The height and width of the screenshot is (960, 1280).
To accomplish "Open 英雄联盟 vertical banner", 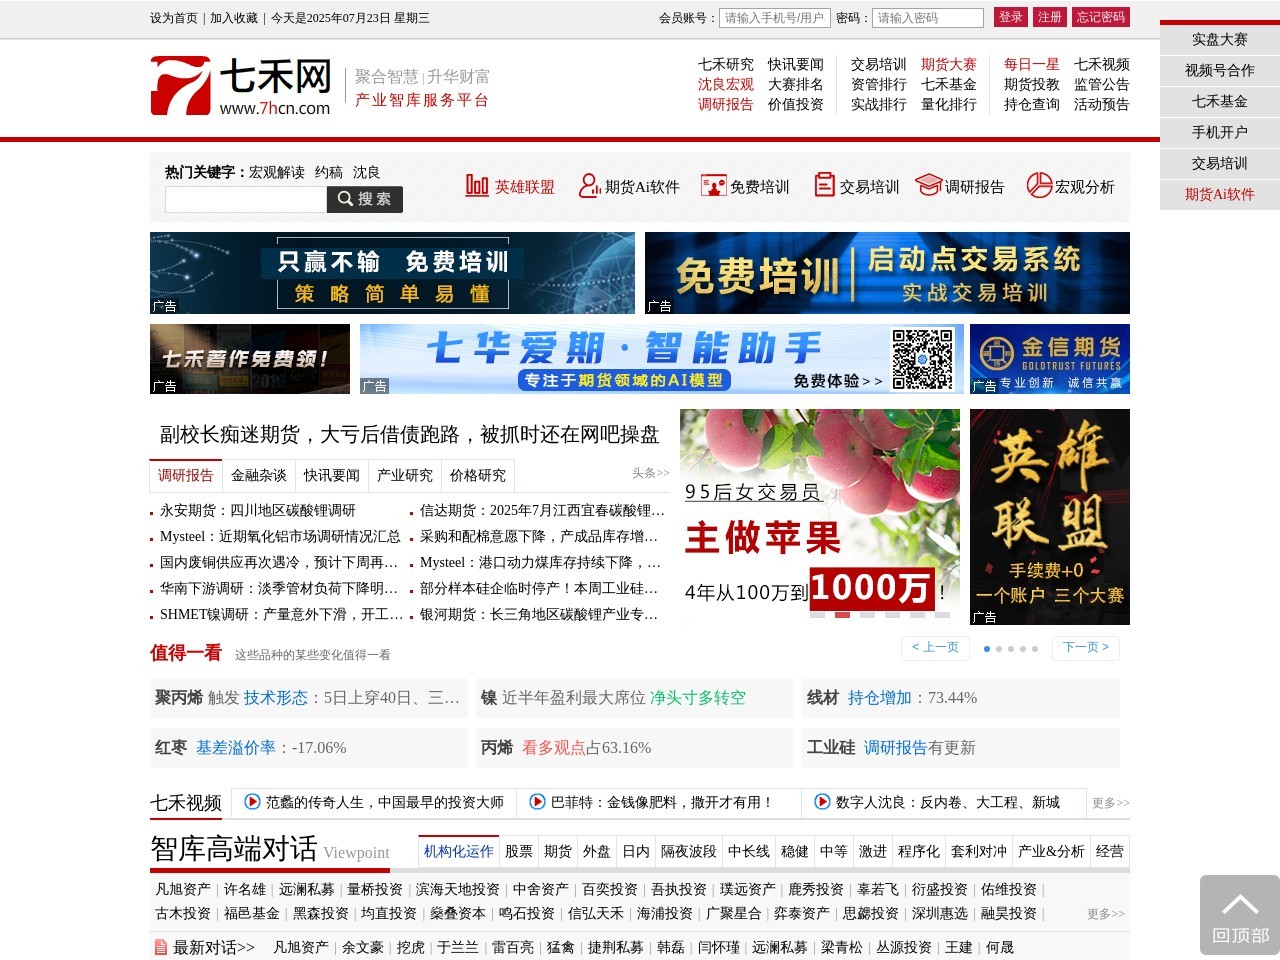I will (1050, 517).
